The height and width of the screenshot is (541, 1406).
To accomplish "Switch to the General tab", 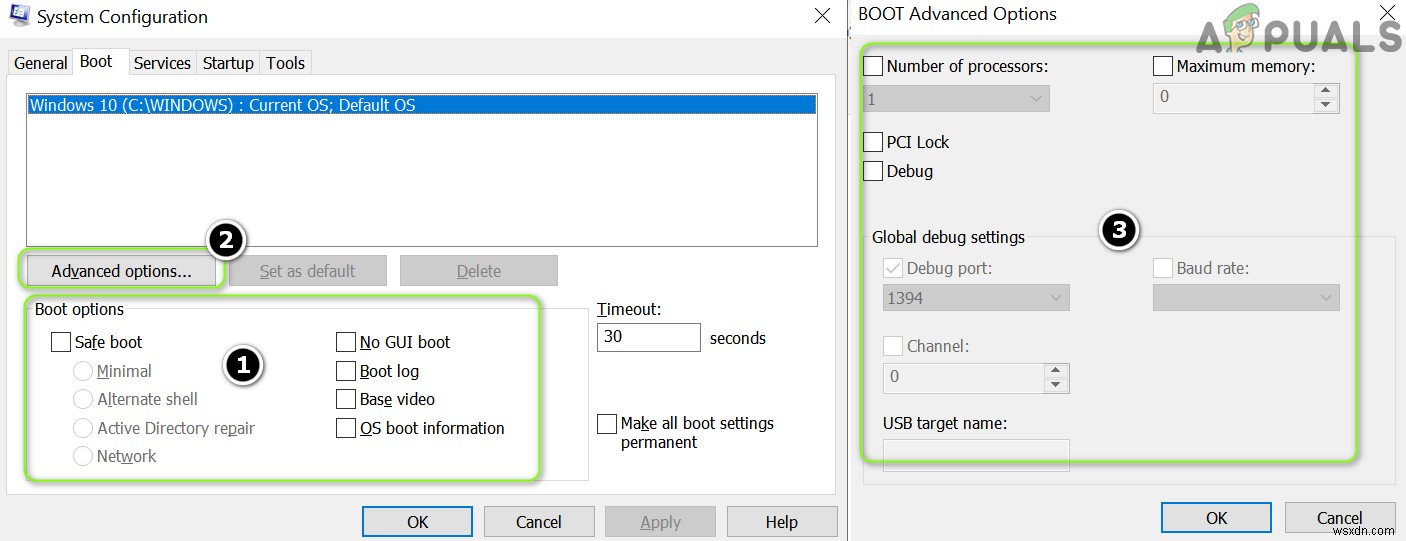I will pyautogui.click(x=41, y=63).
